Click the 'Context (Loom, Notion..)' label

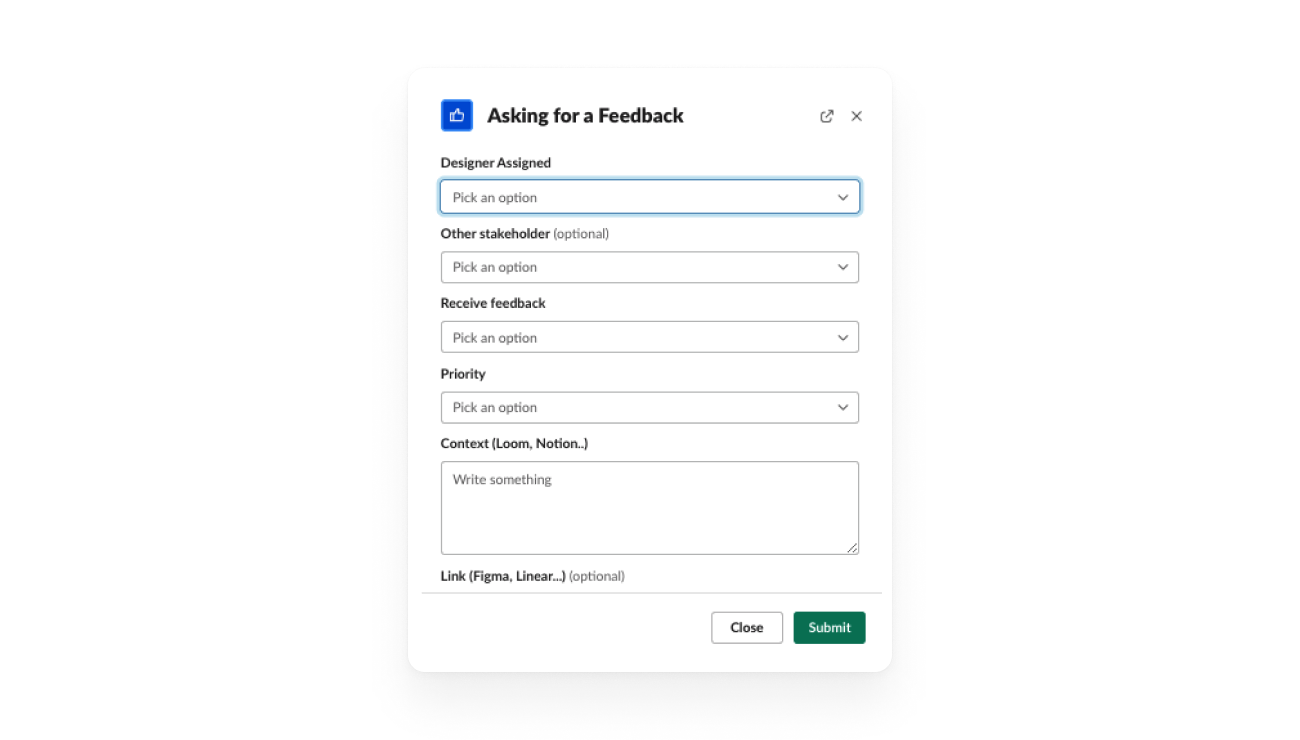point(514,443)
